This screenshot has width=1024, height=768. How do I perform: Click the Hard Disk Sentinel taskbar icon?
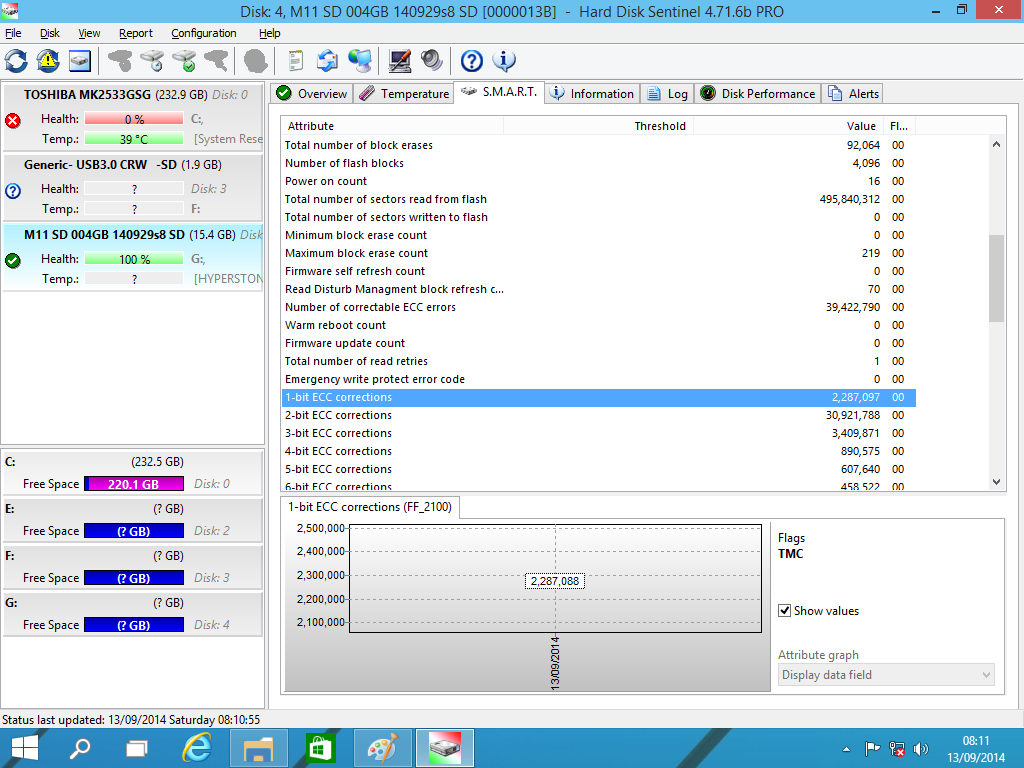(x=444, y=748)
